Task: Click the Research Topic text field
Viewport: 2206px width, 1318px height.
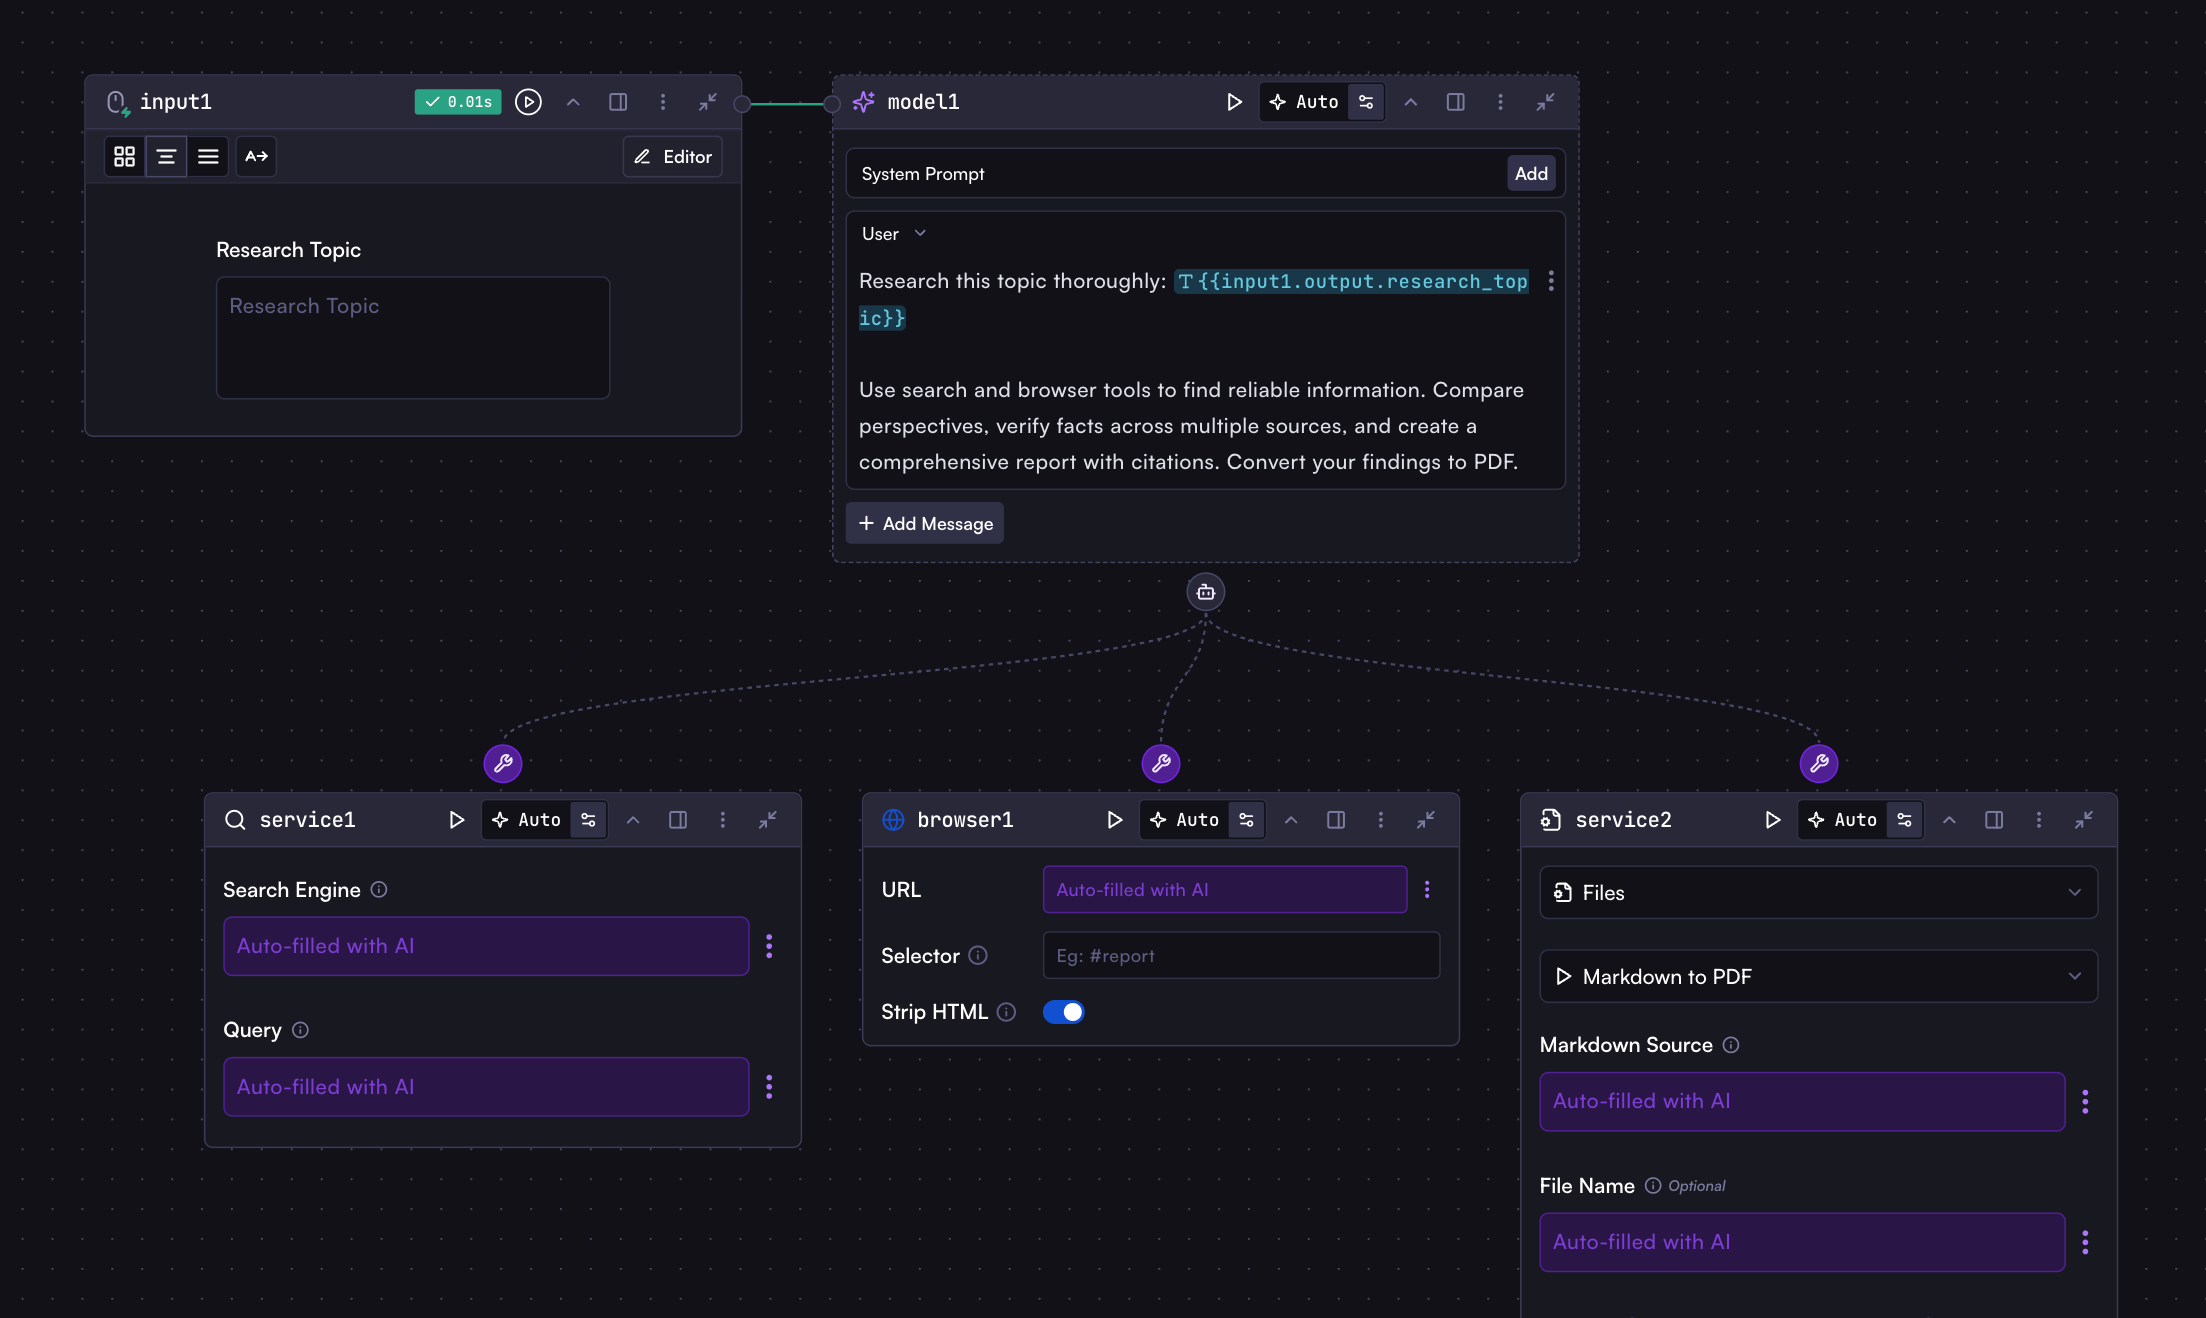Action: pos(412,337)
